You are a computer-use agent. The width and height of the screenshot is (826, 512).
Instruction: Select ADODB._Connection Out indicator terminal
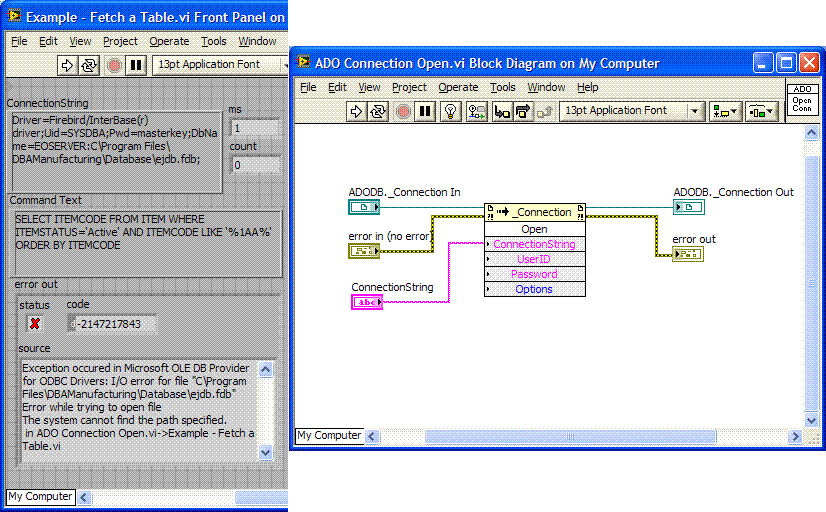[689, 207]
